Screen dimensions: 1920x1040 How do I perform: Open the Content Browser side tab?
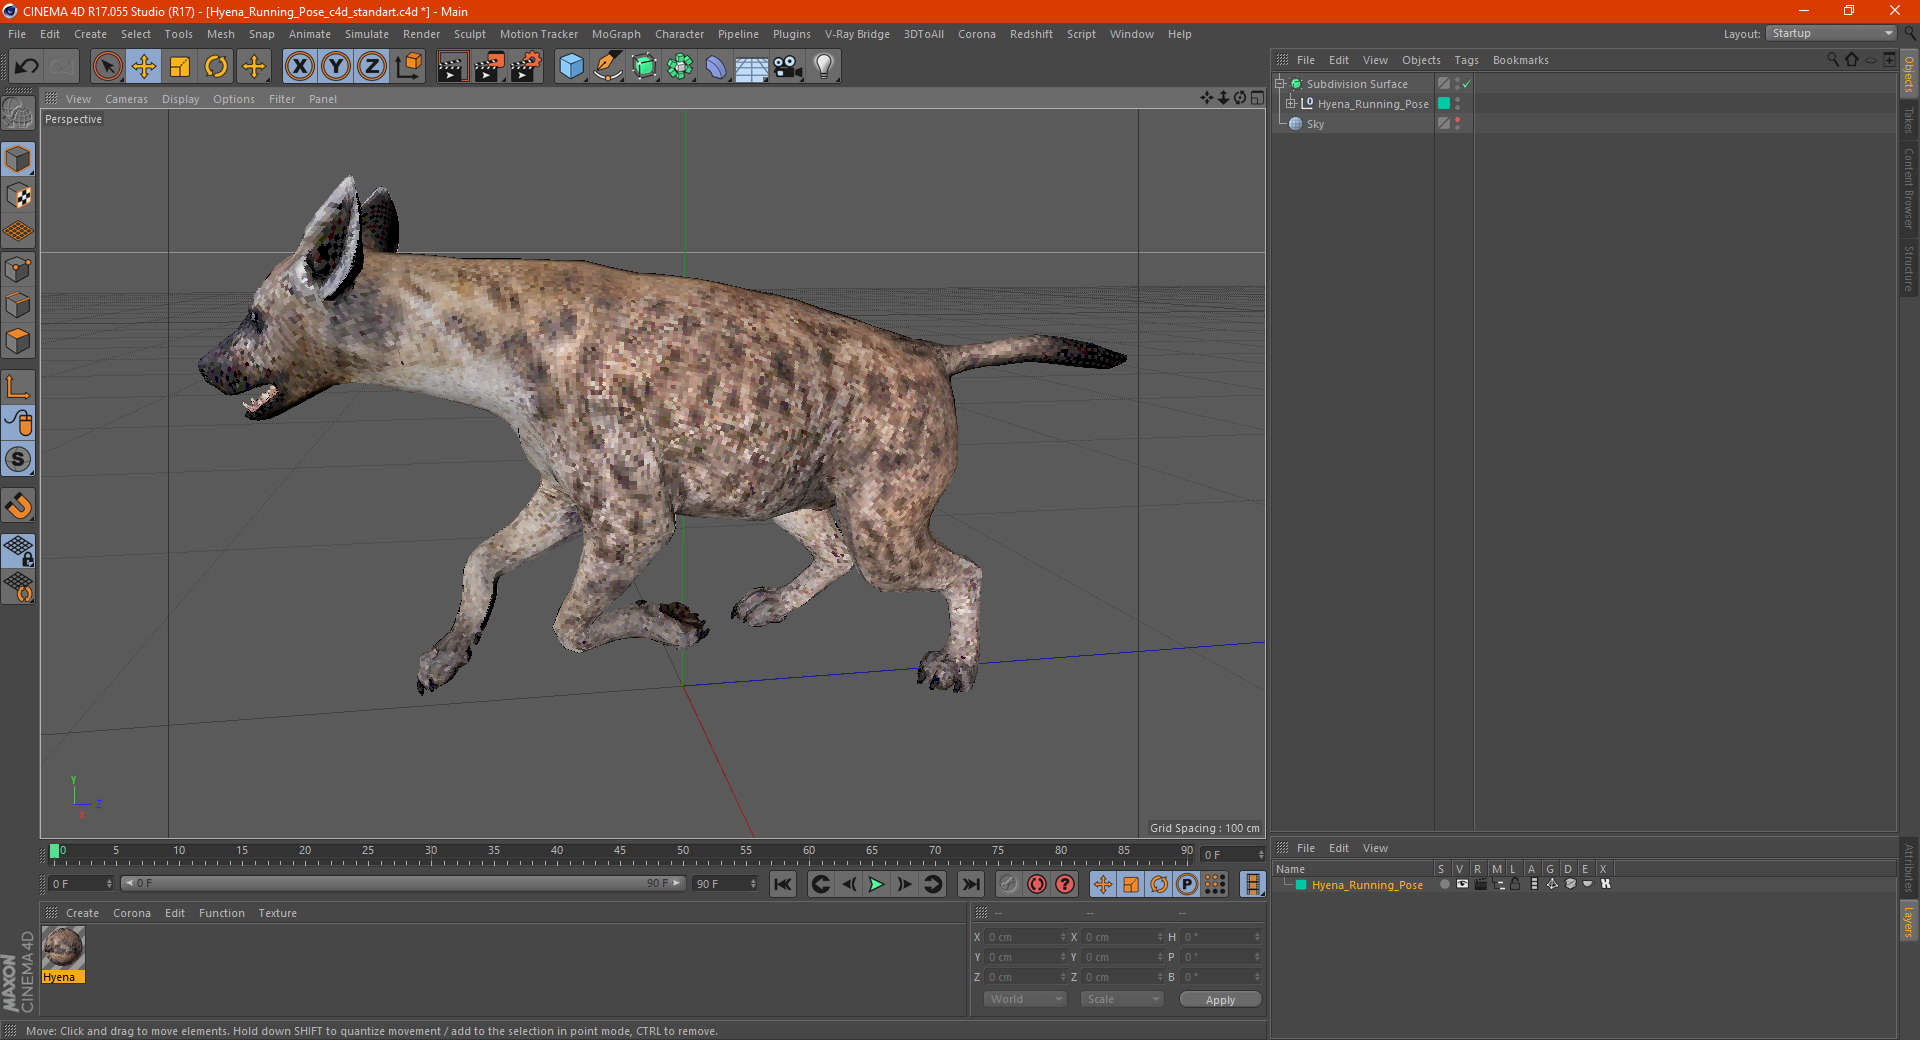point(1908,188)
